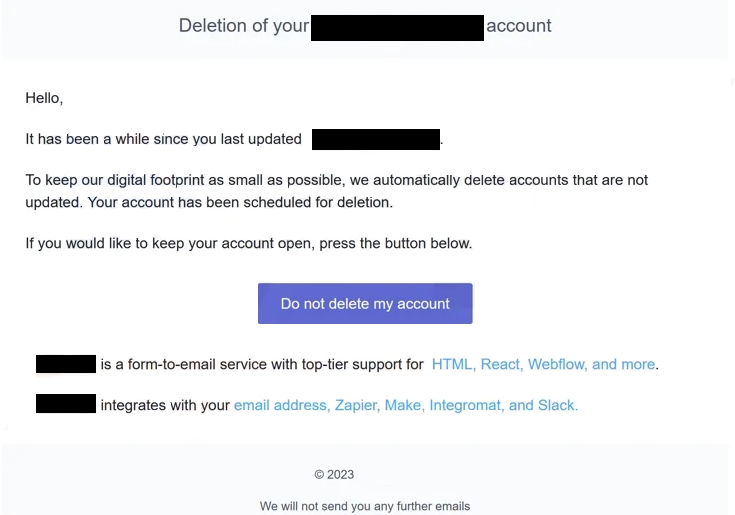The image size is (735, 515).
Task: Click the "If you would like to keep" line
Action: click(248, 243)
